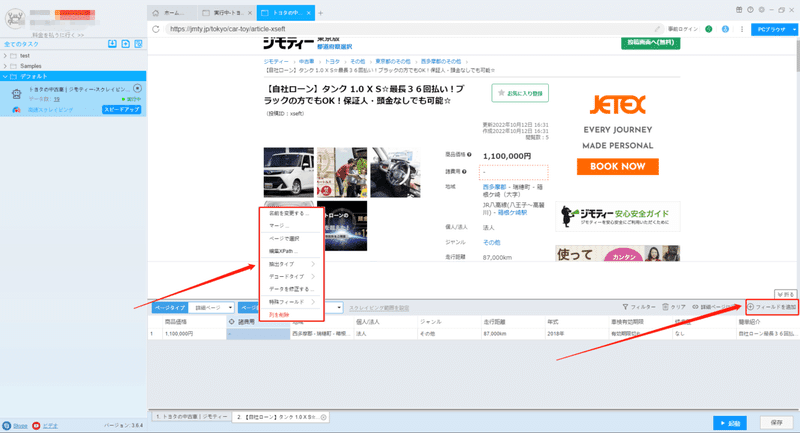Expand the Samples folder

[5, 66]
